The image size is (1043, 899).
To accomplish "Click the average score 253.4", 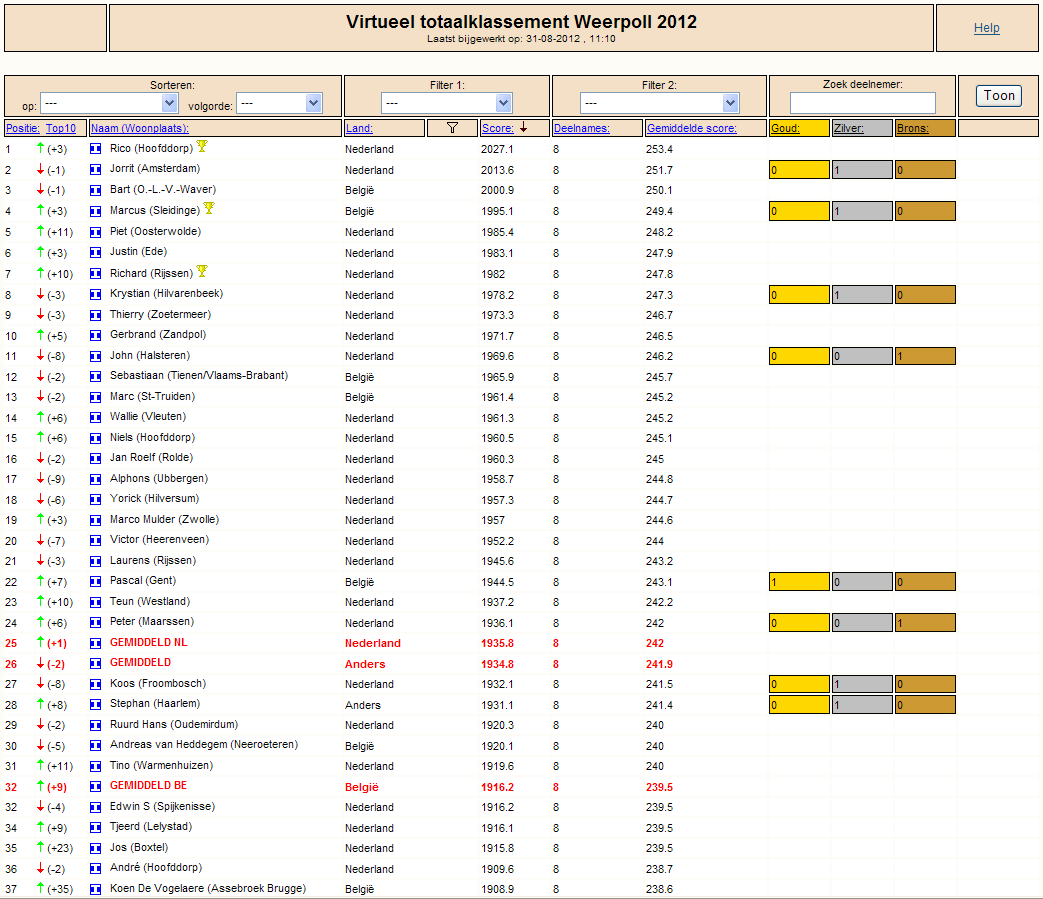I will click(x=659, y=150).
